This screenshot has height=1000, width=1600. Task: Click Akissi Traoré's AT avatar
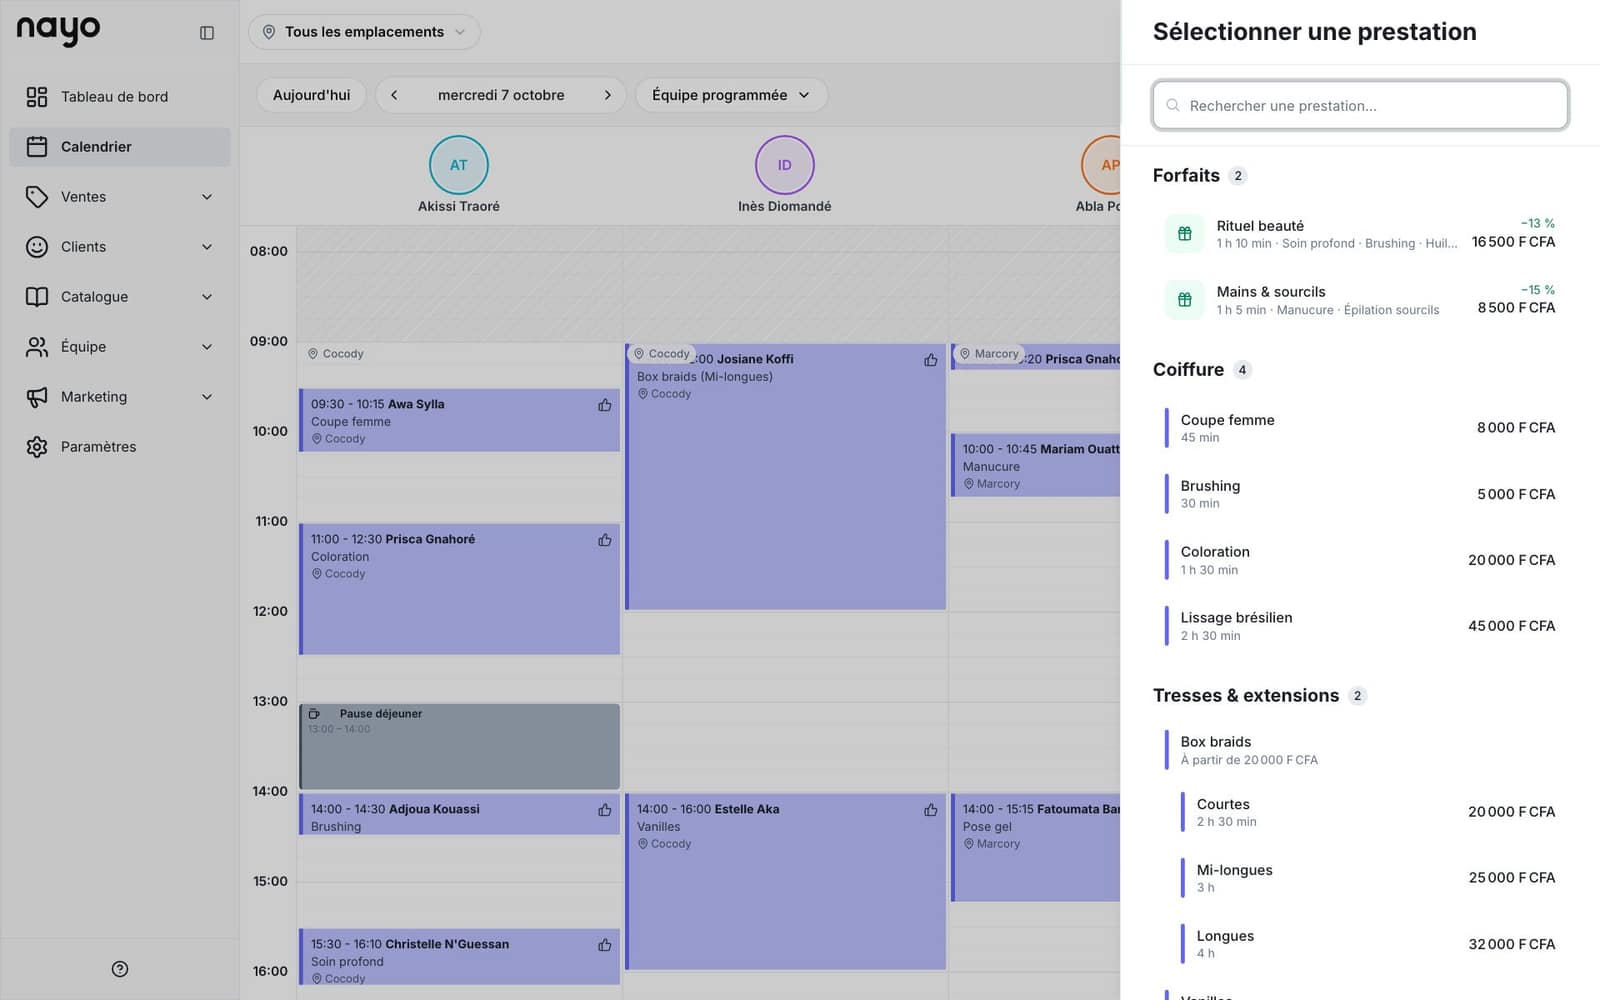[459, 165]
